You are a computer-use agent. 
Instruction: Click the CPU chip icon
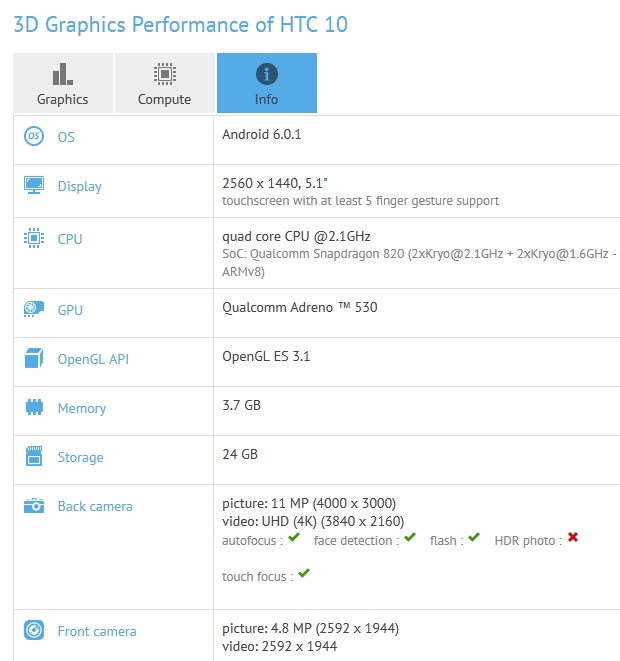pyautogui.click(x=34, y=238)
